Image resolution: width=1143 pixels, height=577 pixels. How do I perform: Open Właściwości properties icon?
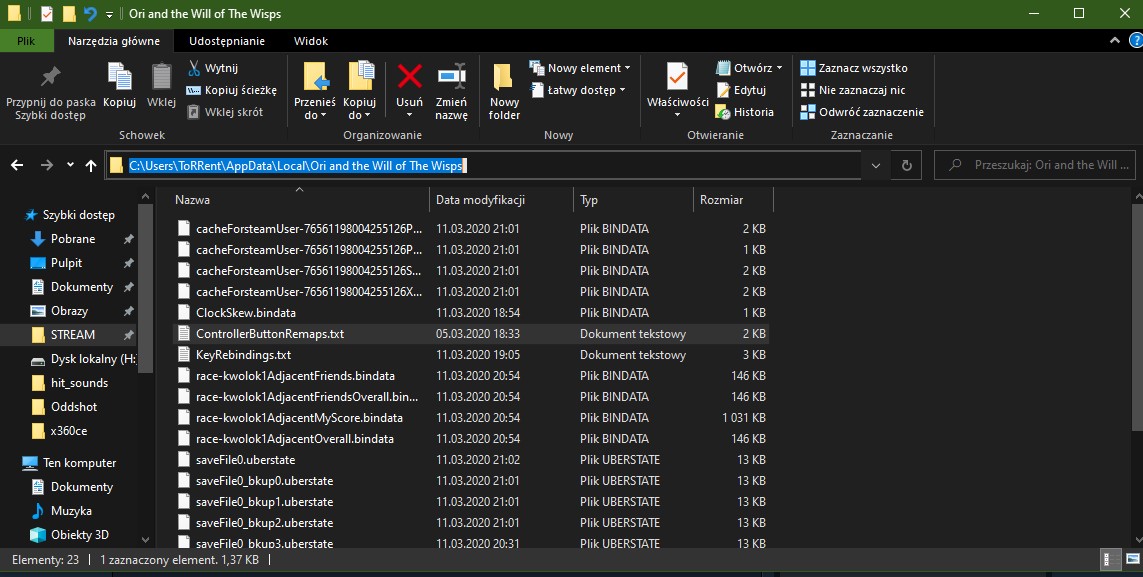pyautogui.click(x=677, y=84)
